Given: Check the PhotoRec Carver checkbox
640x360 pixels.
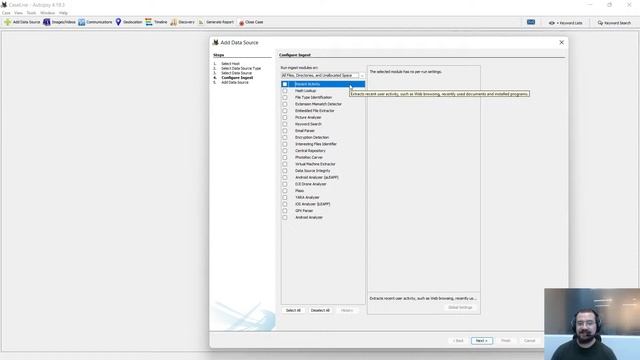Looking at the screenshot, I should pyautogui.click(x=285, y=157).
